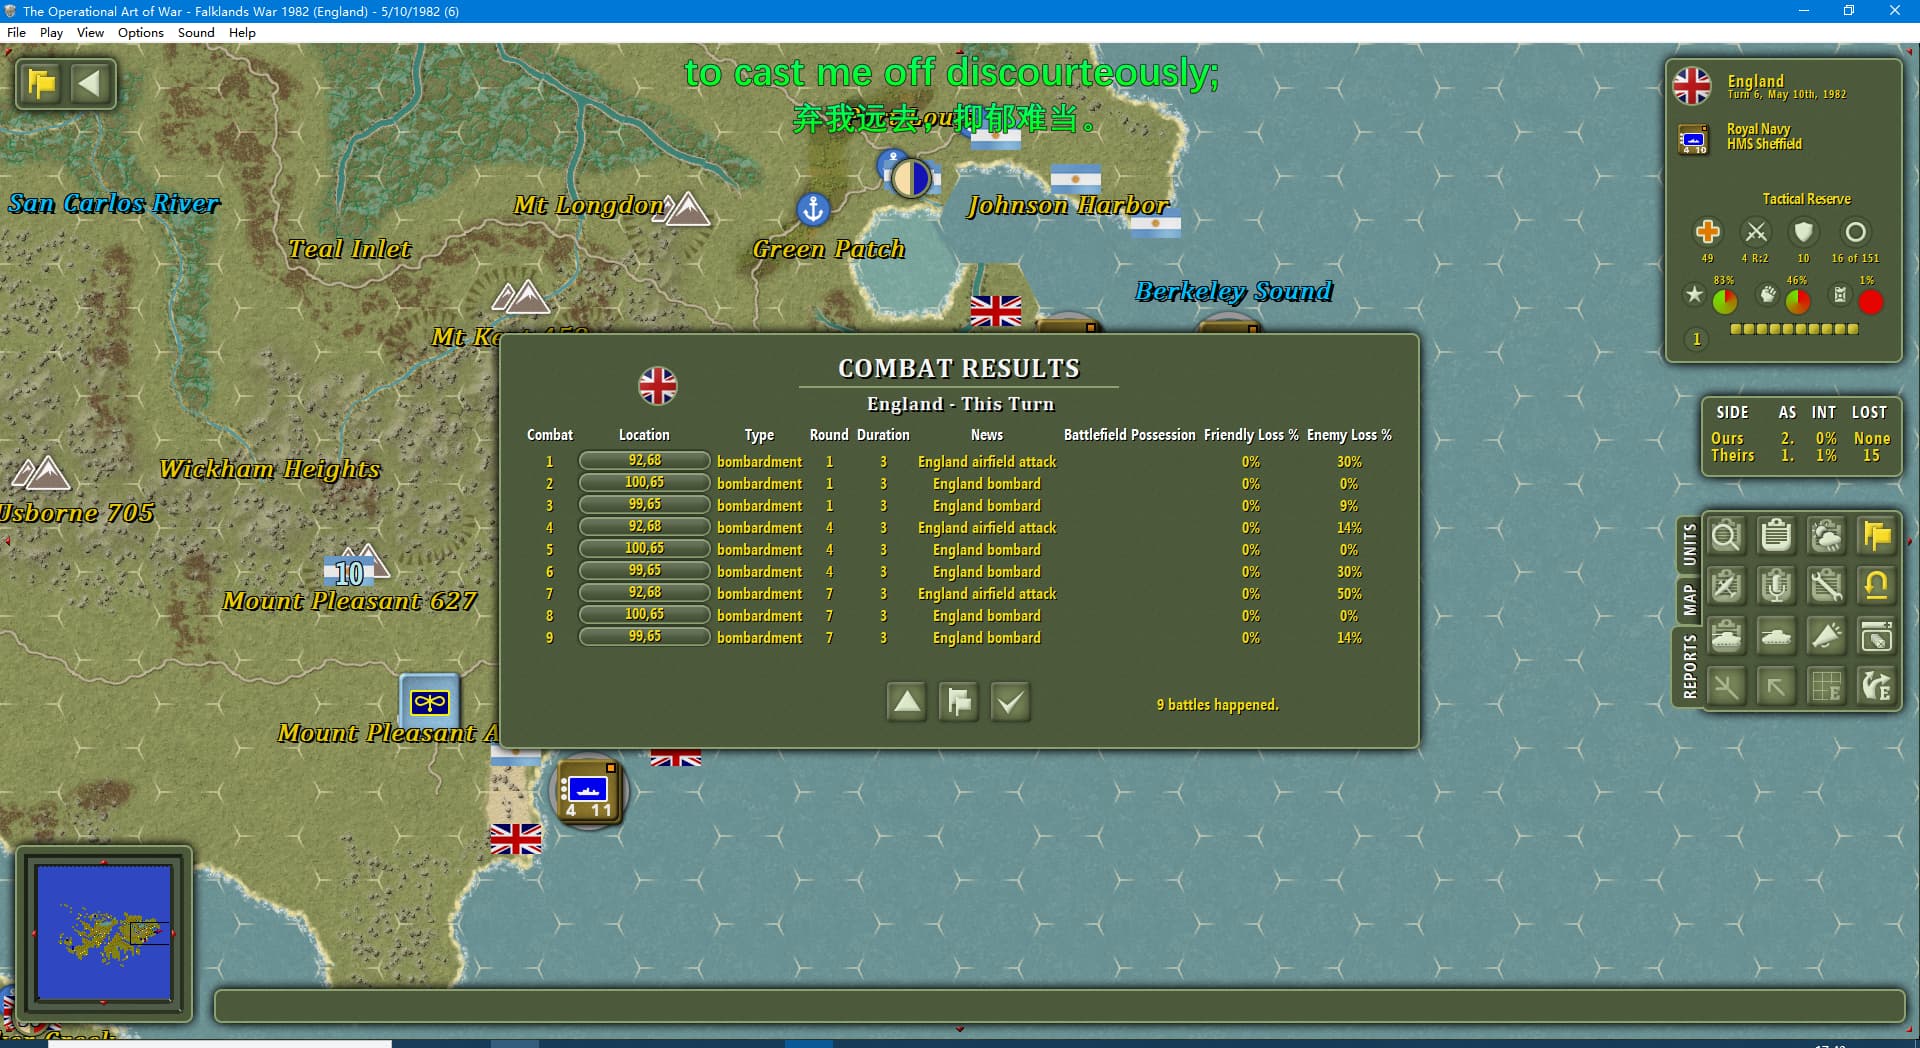Click the minimap of the Falkland Islands

(x=104, y=933)
